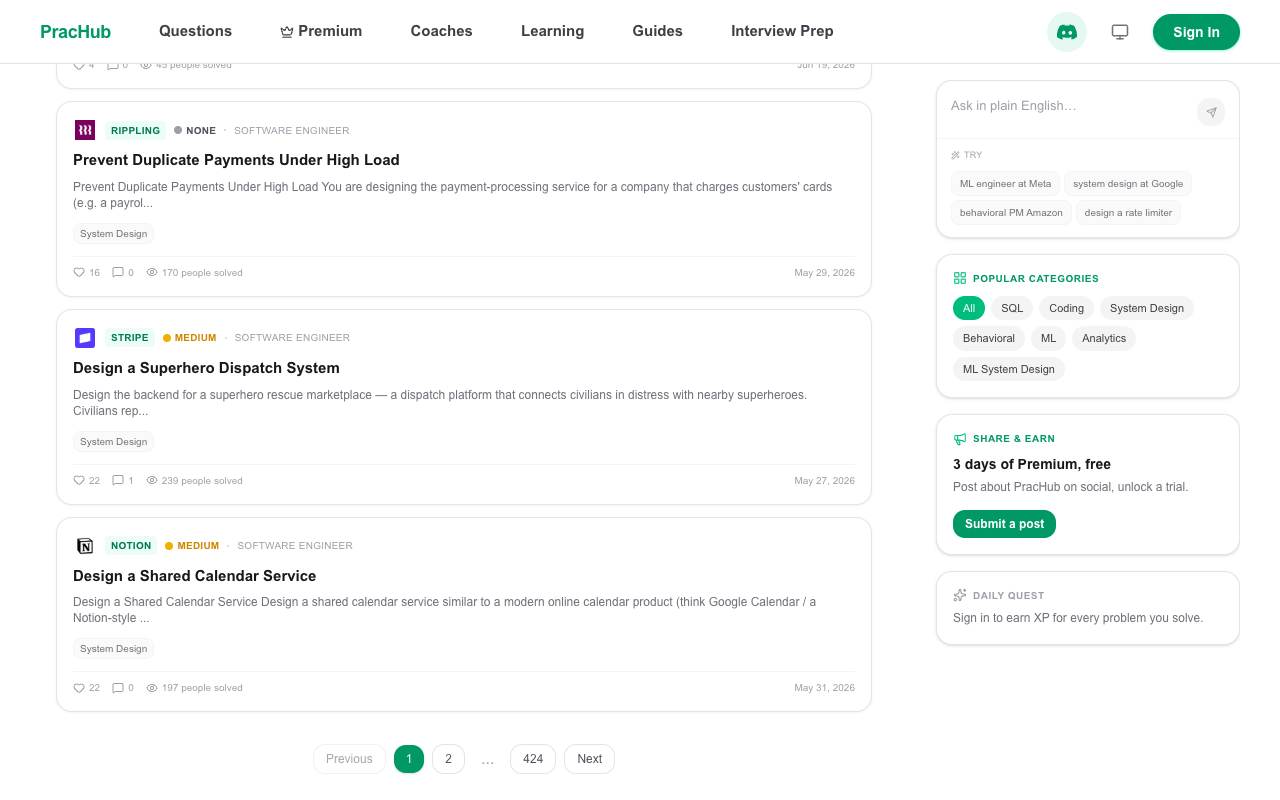The image size is (1280, 800).
Task: Open Design a Superhero Dispatch System
Action: coord(206,368)
